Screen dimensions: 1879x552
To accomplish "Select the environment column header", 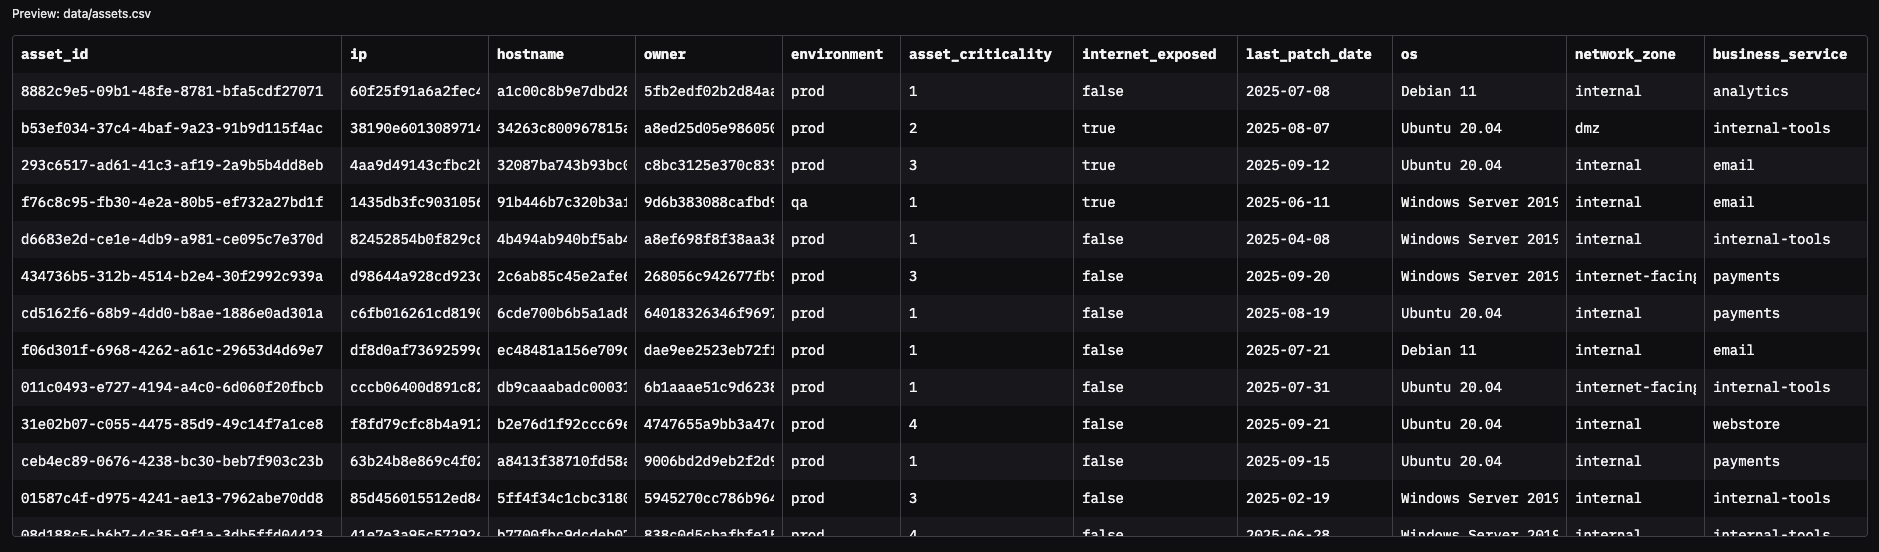I will (837, 55).
